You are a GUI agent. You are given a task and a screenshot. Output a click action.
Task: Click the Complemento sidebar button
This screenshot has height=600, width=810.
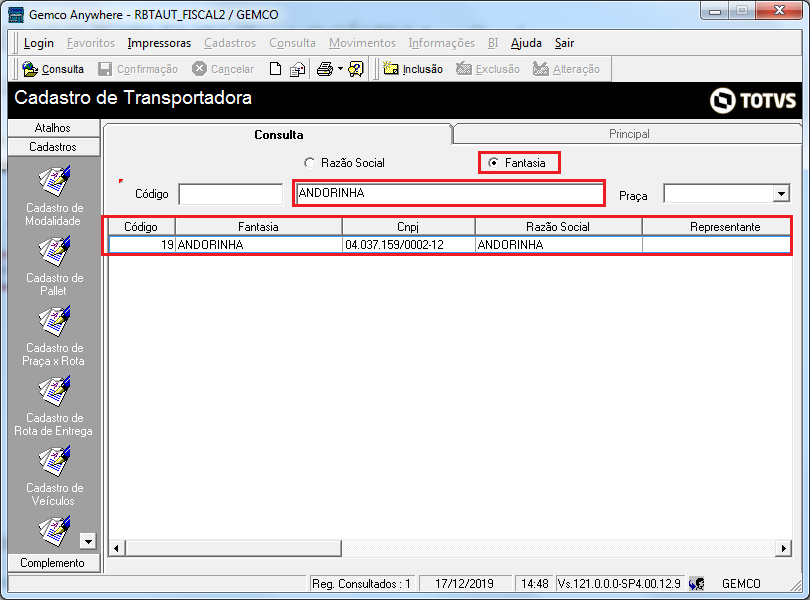(54, 563)
